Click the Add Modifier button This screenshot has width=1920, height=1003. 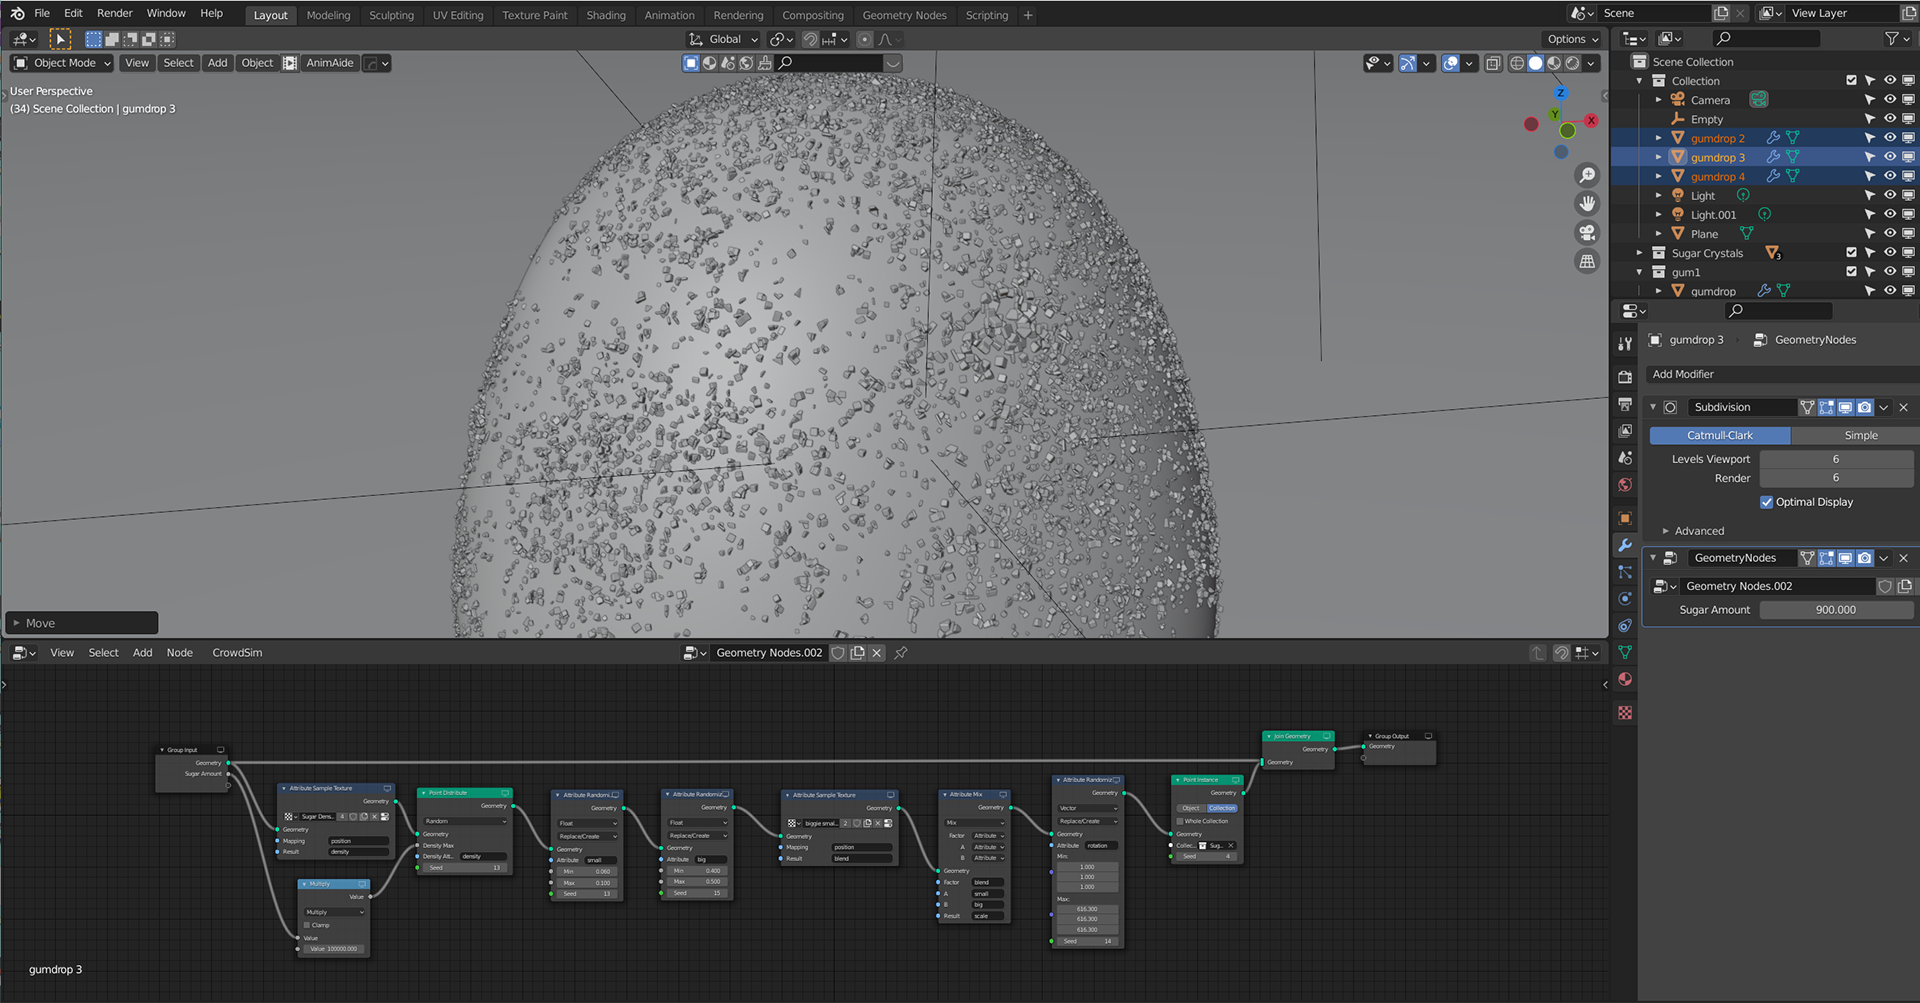[1780, 374]
